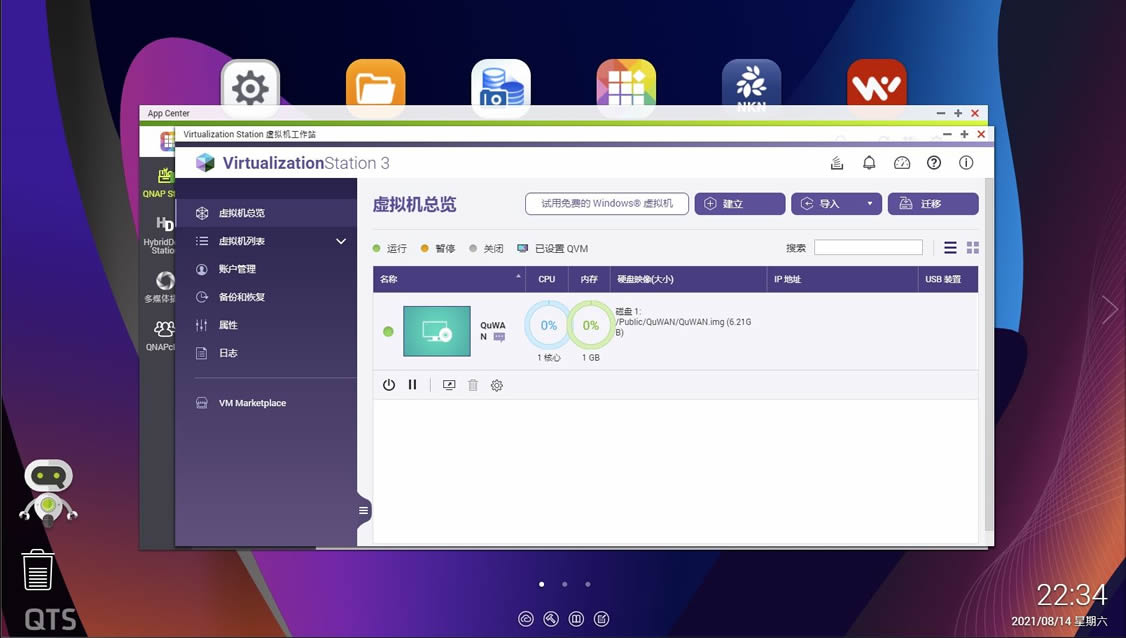Click the 迁移 migrate button
Image resolution: width=1126 pixels, height=638 pixels.
pos(933,204)
